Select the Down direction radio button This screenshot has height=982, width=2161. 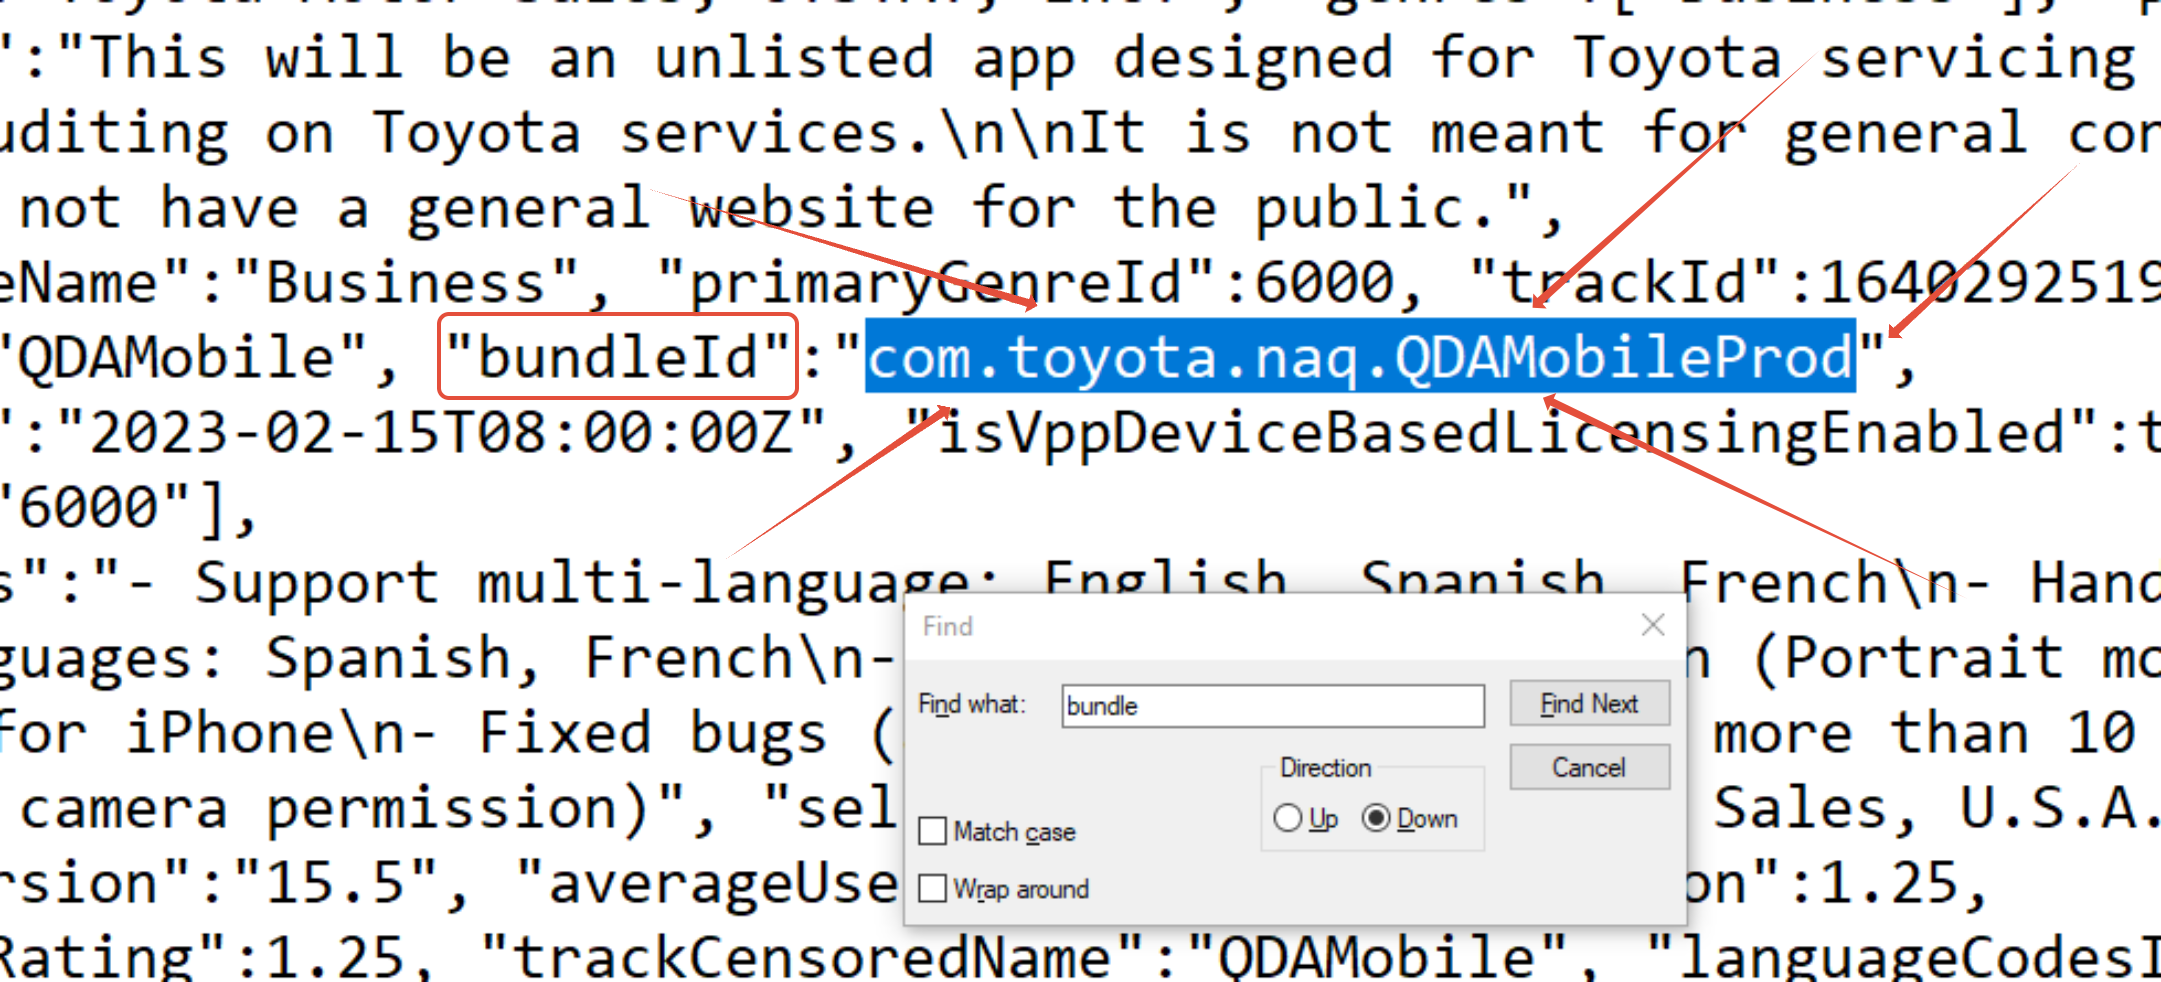1376,818
